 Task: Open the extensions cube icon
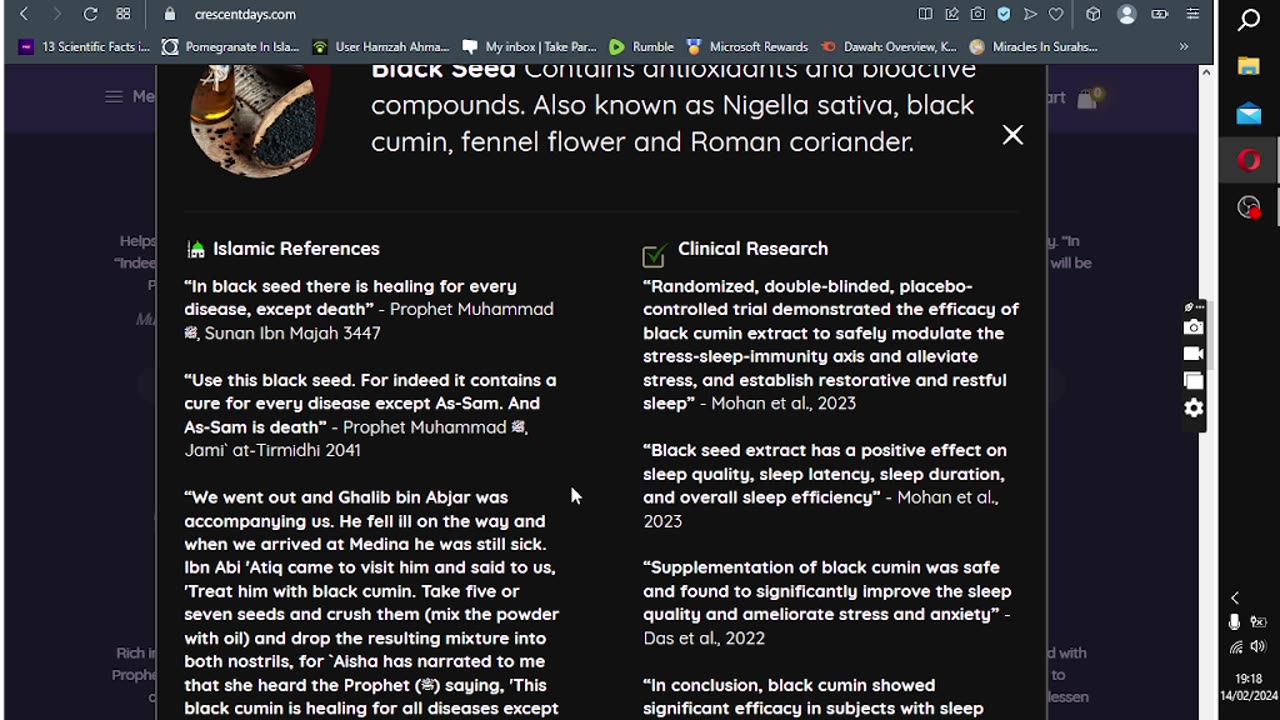point(1093,14)
